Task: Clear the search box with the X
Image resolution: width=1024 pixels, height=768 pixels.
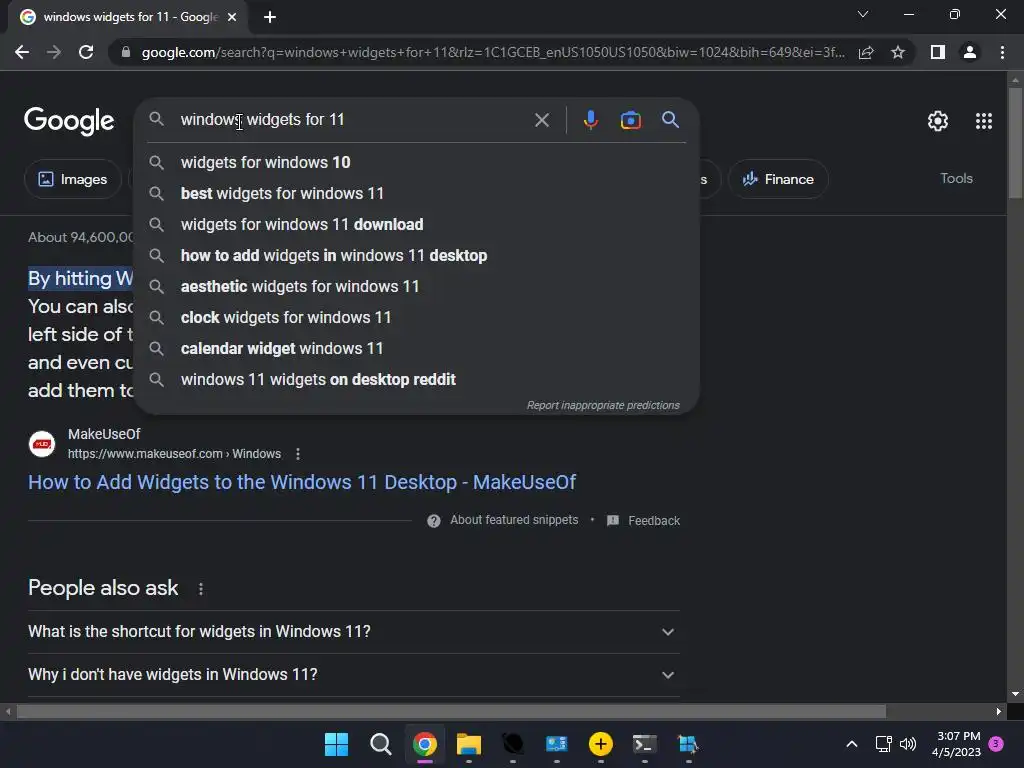Action: click(x=541, y=120)
